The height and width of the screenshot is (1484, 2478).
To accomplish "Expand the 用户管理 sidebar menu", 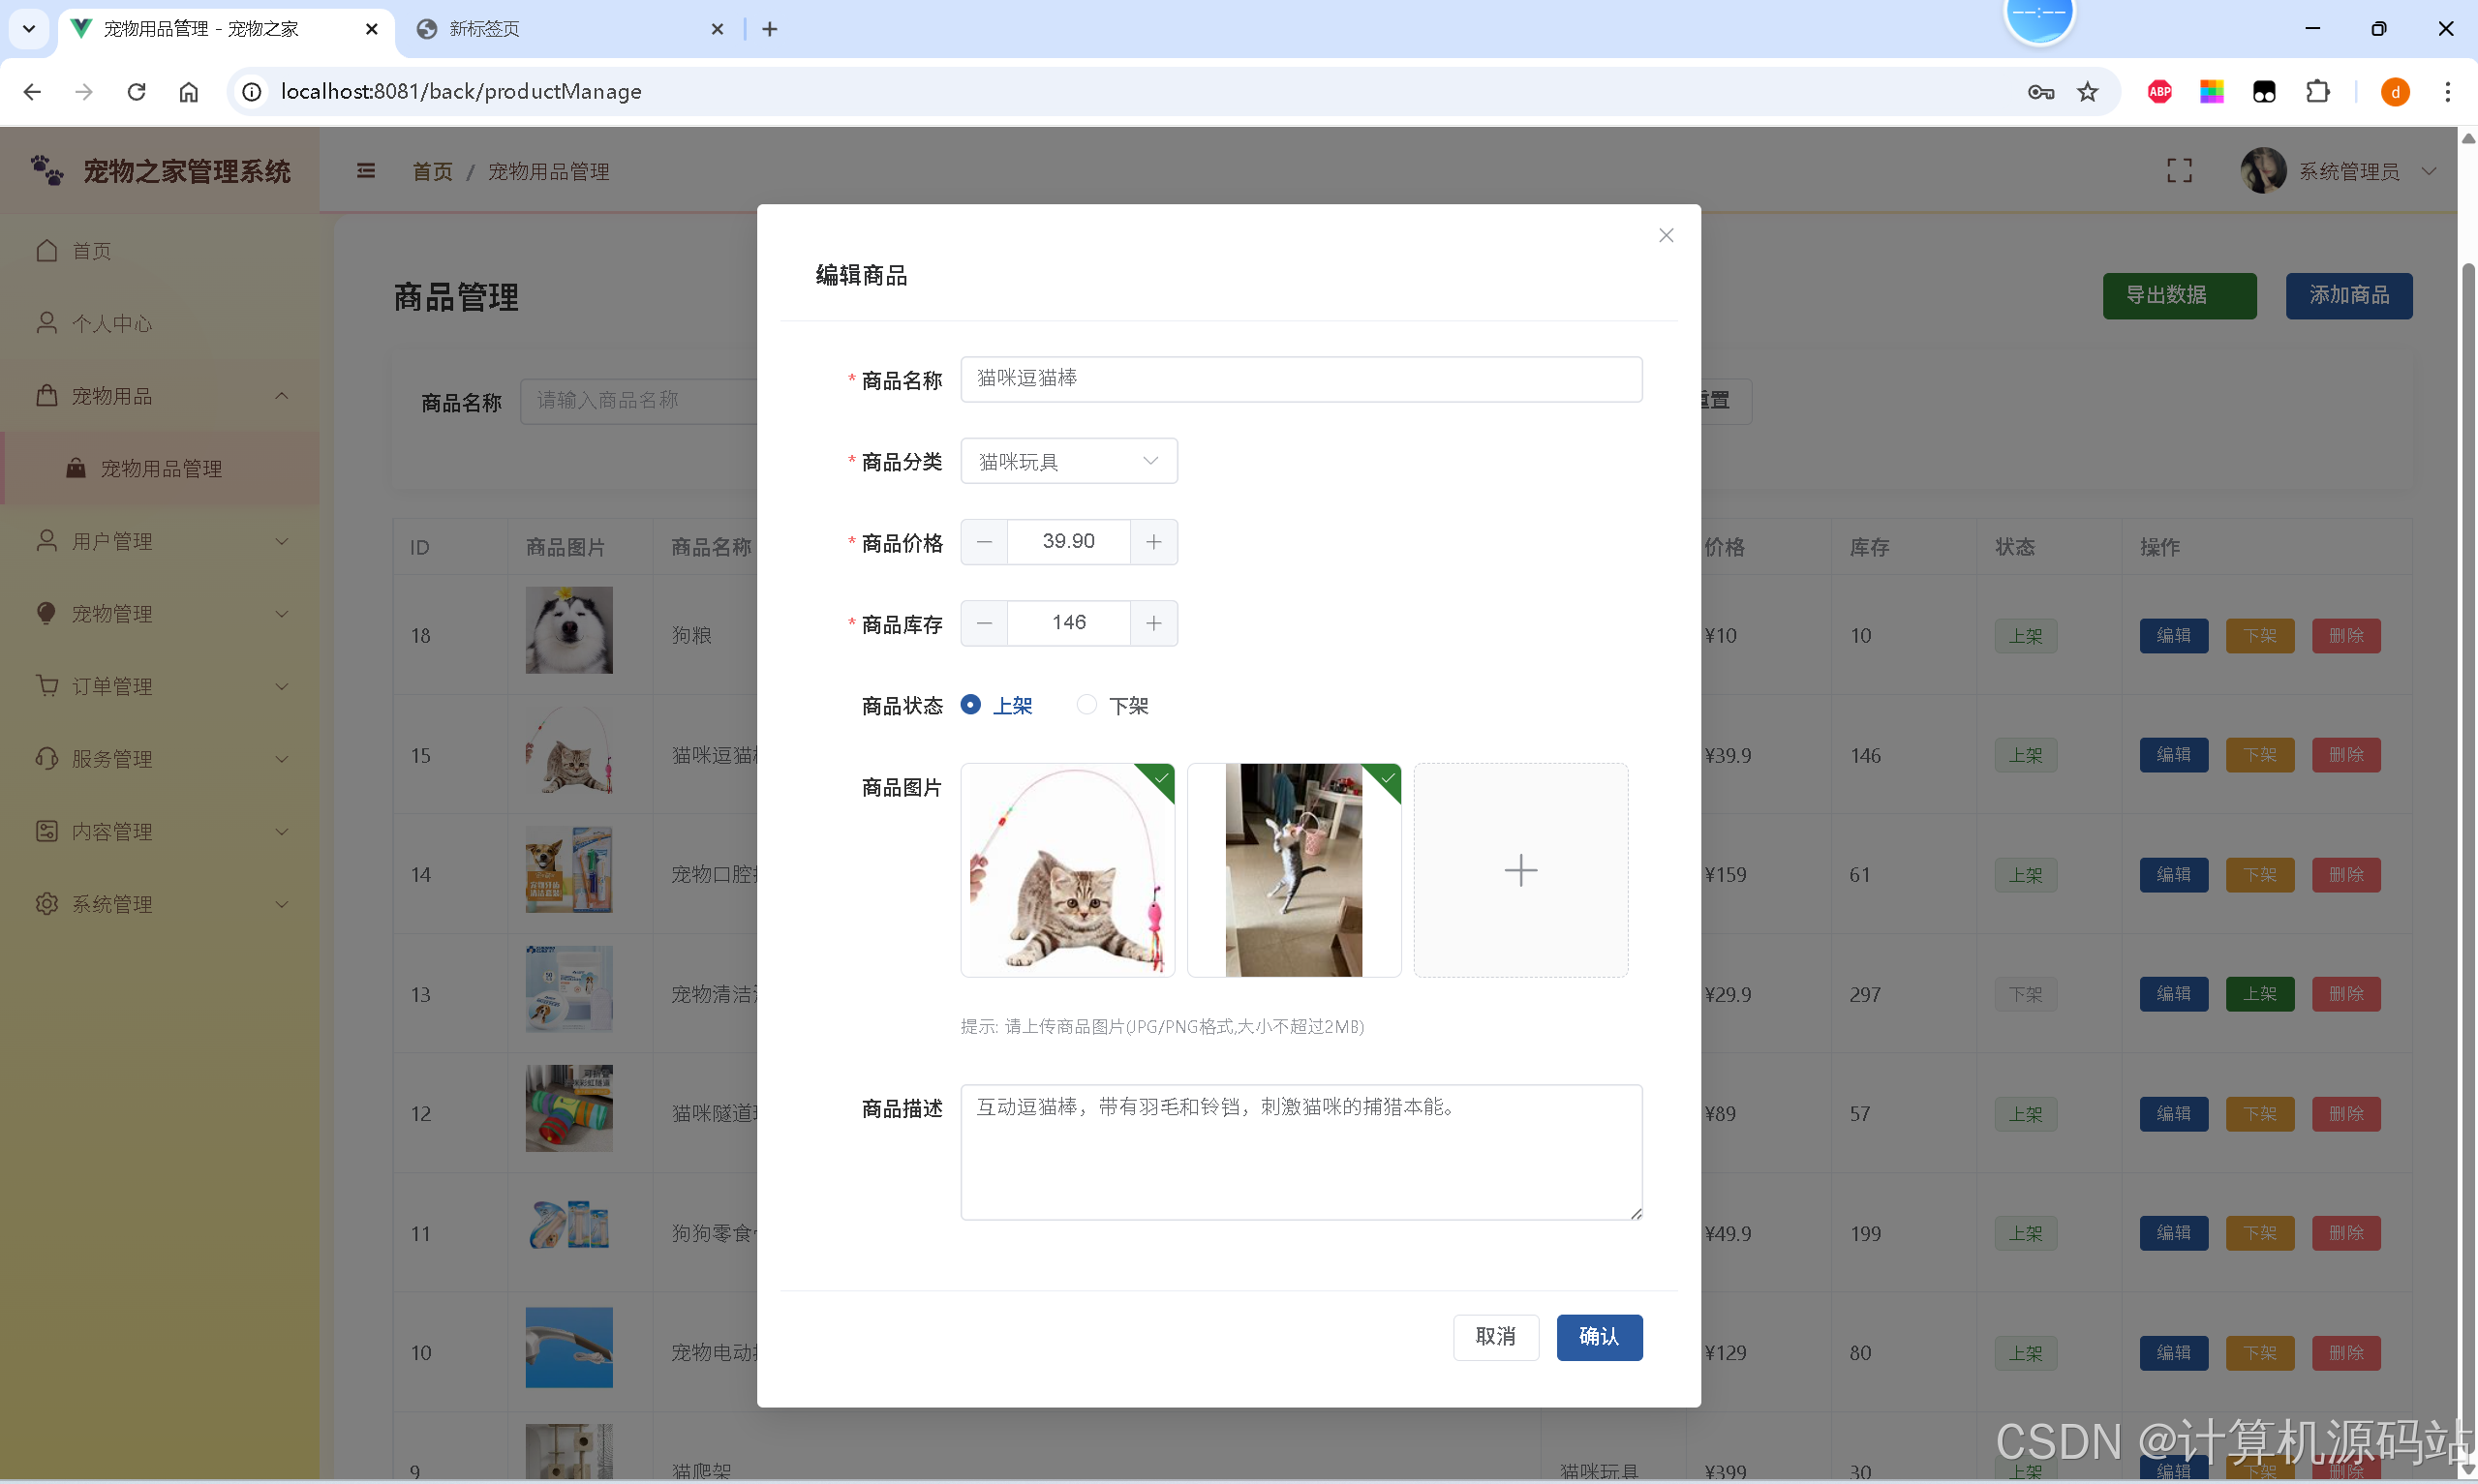I will (282, 541).
